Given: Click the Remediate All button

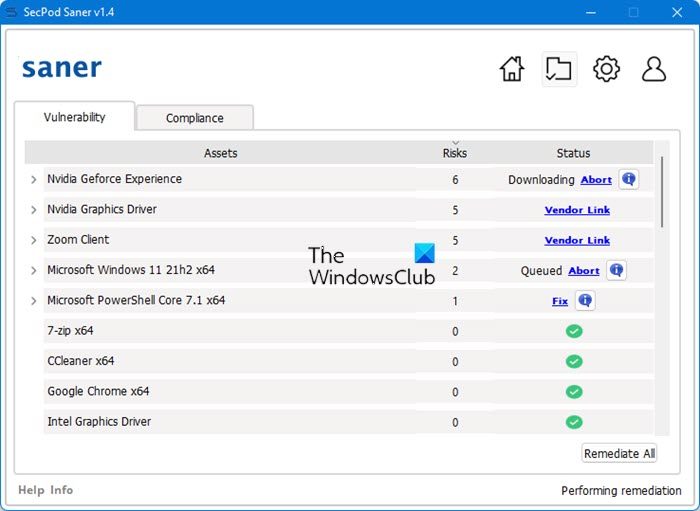Looking at the screenshot, I should [x=619, y=453].
